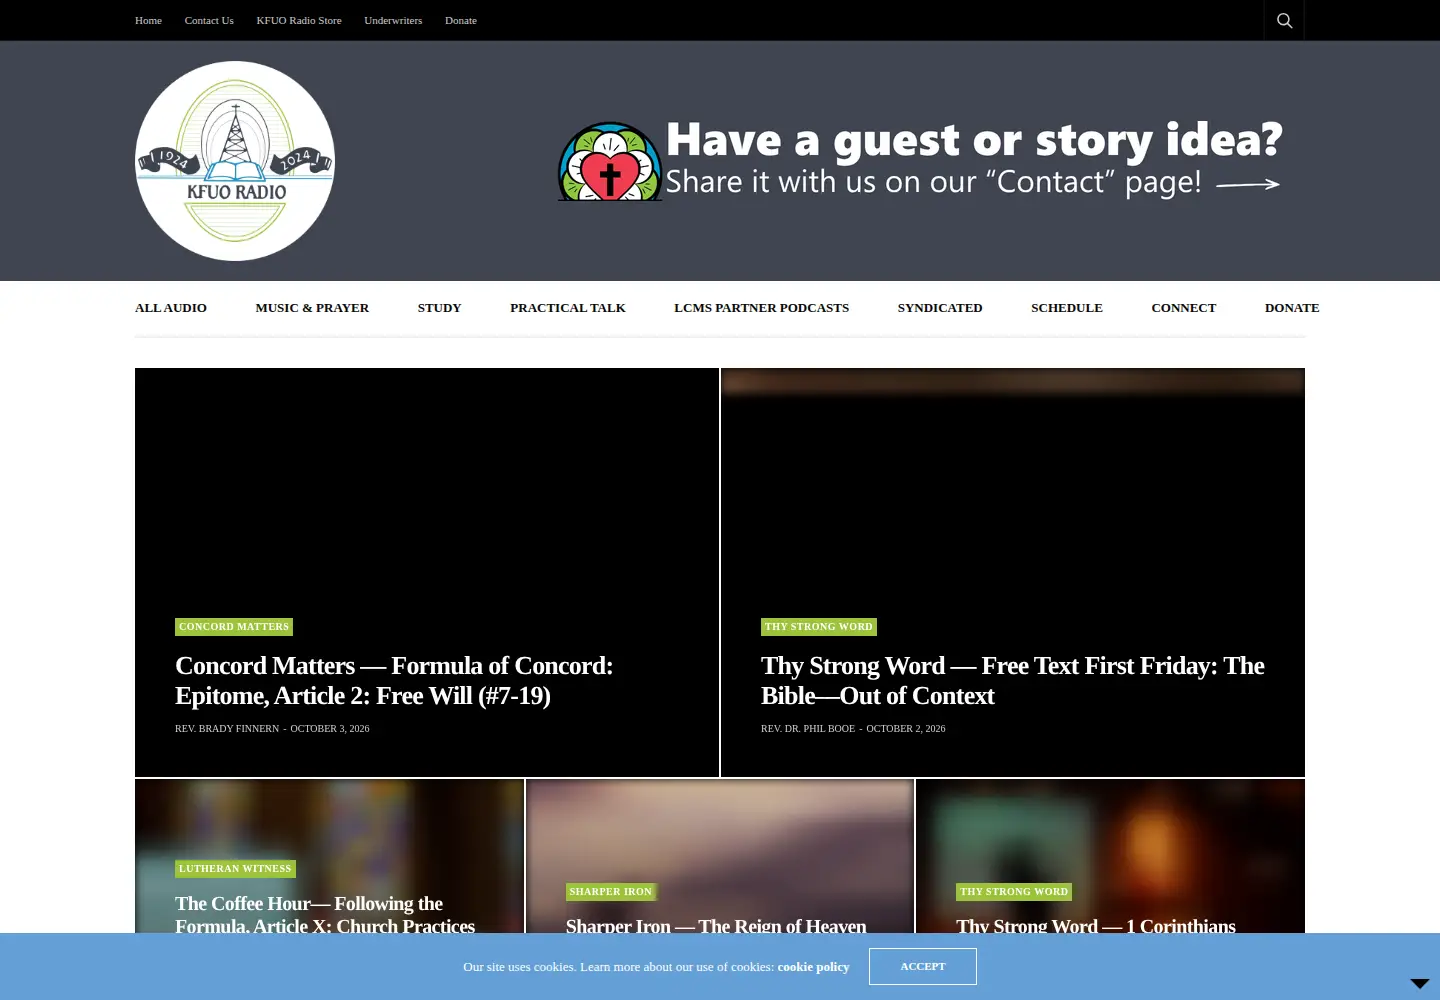Click the October 2, 2026 date
Screen dimensions: 1440x1000
click(x=906, y=729)
